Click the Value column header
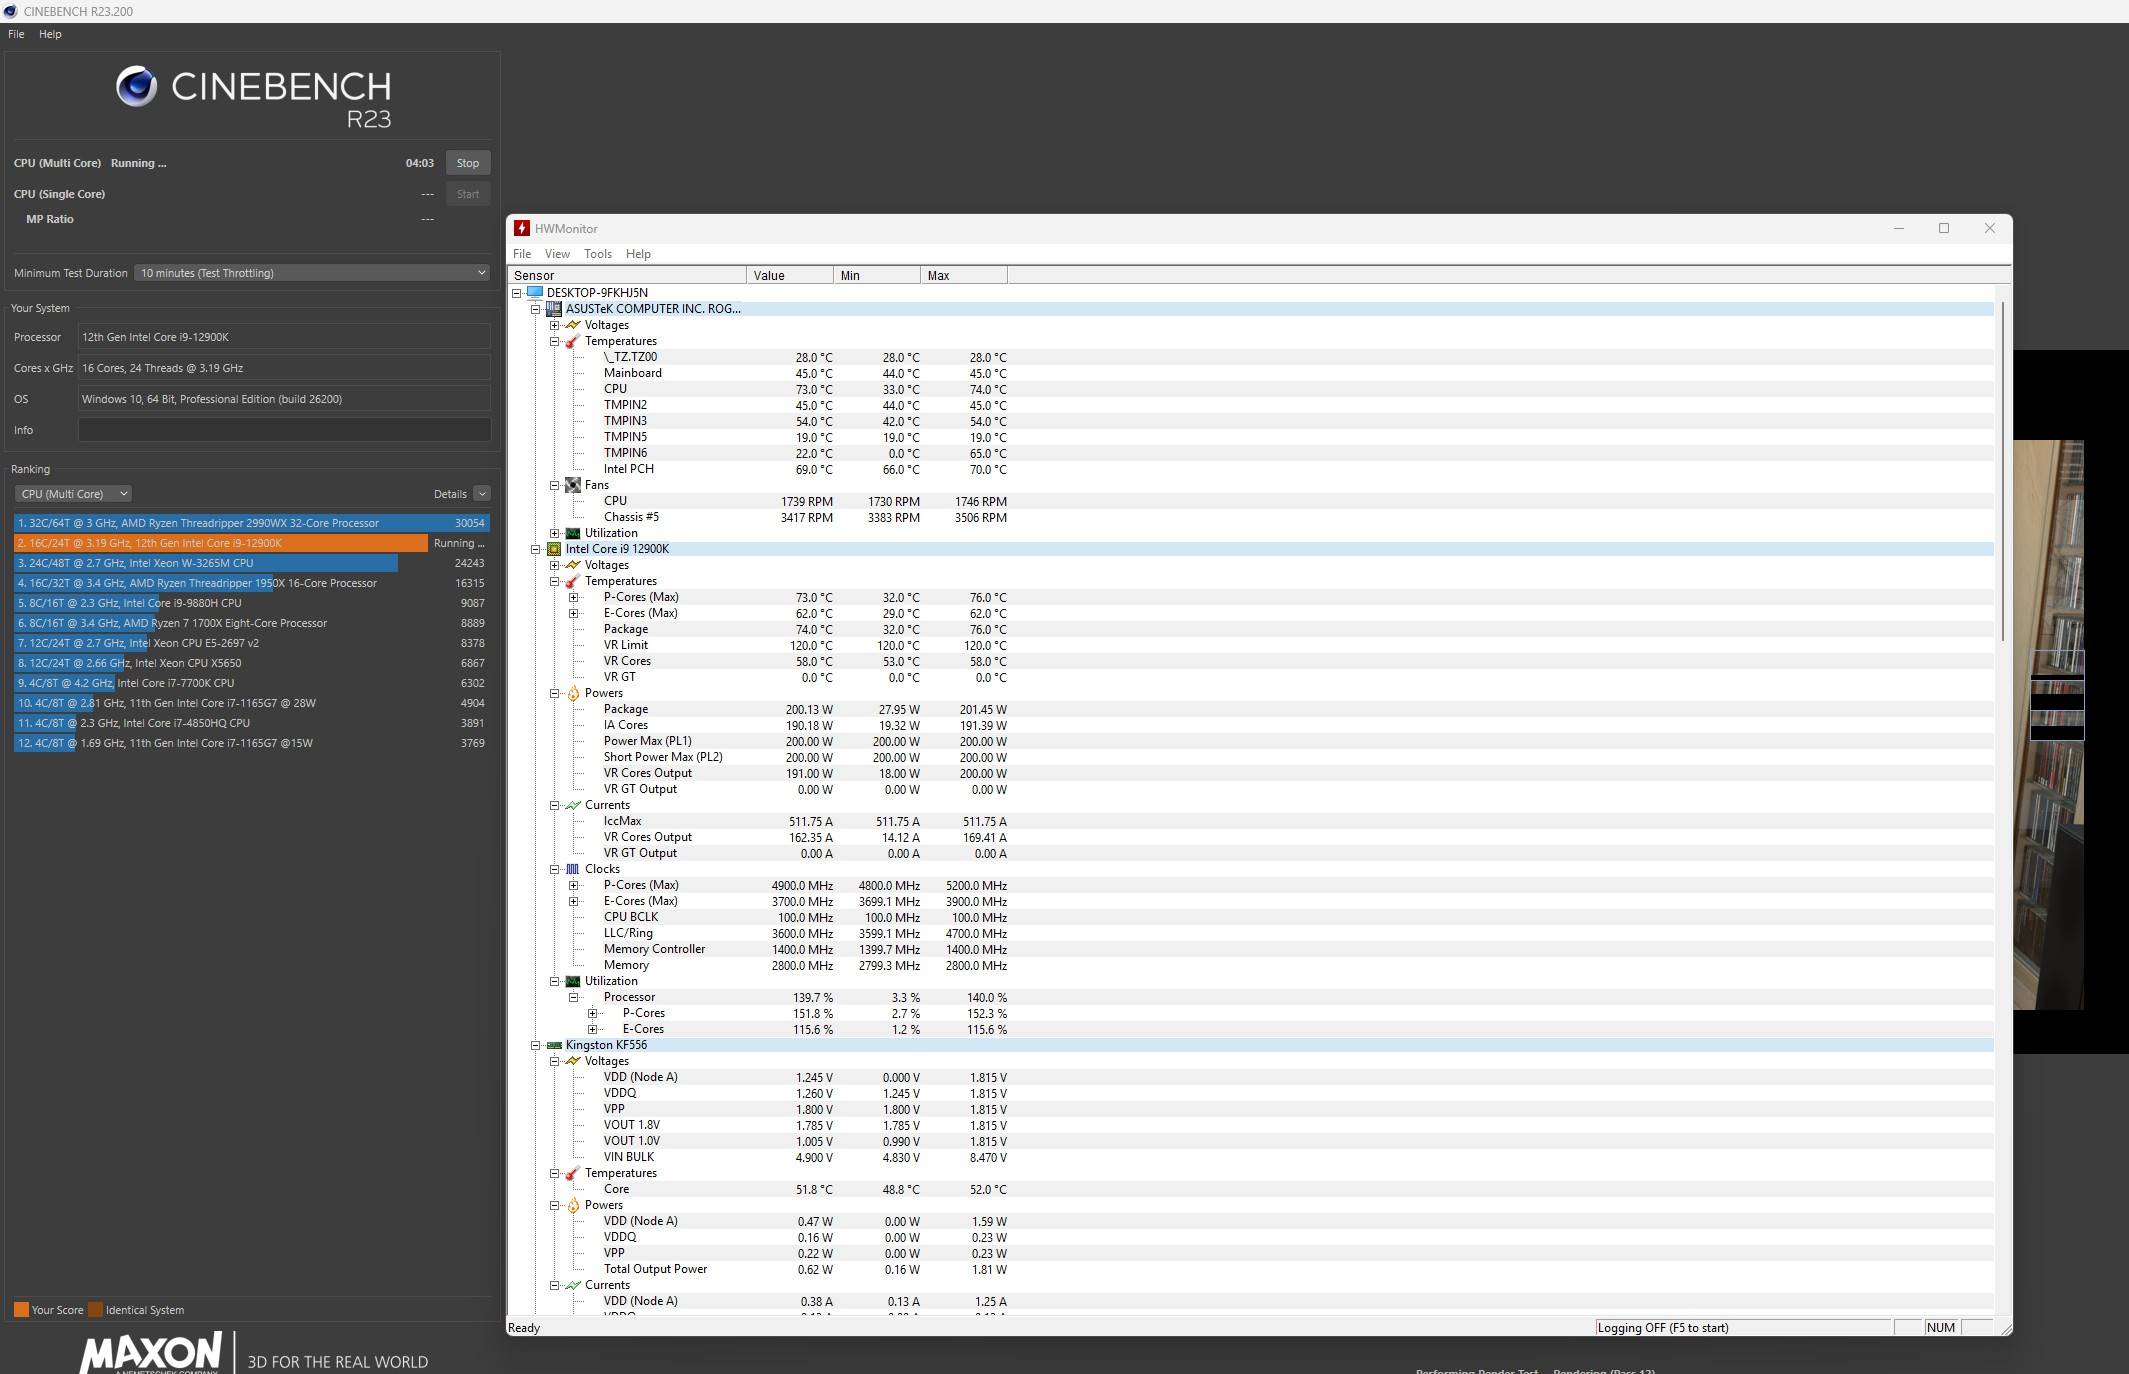 (790, 276)
